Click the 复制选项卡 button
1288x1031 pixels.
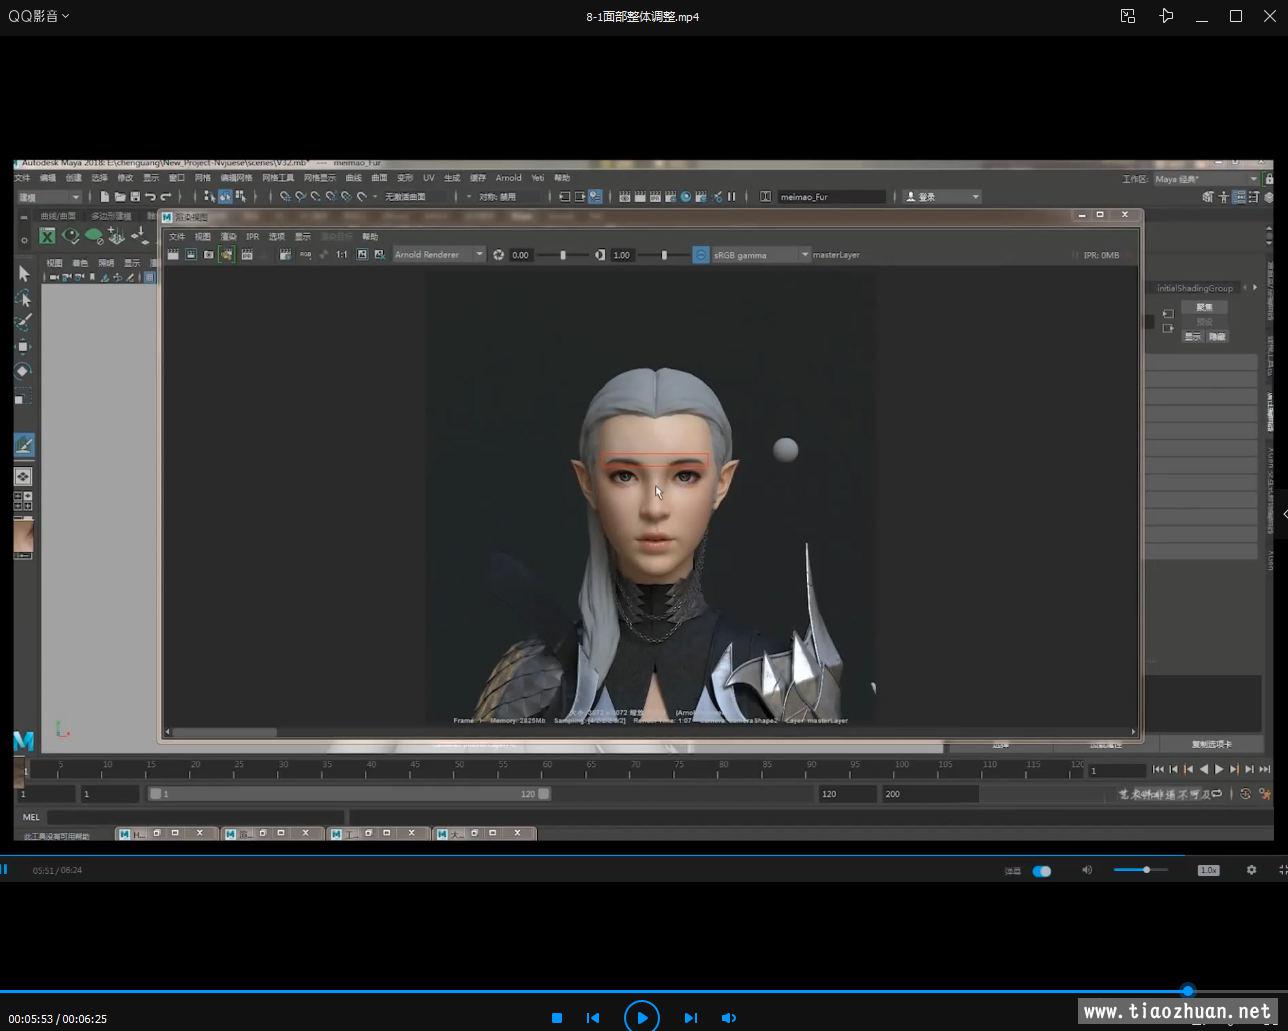click(1212, 744)
